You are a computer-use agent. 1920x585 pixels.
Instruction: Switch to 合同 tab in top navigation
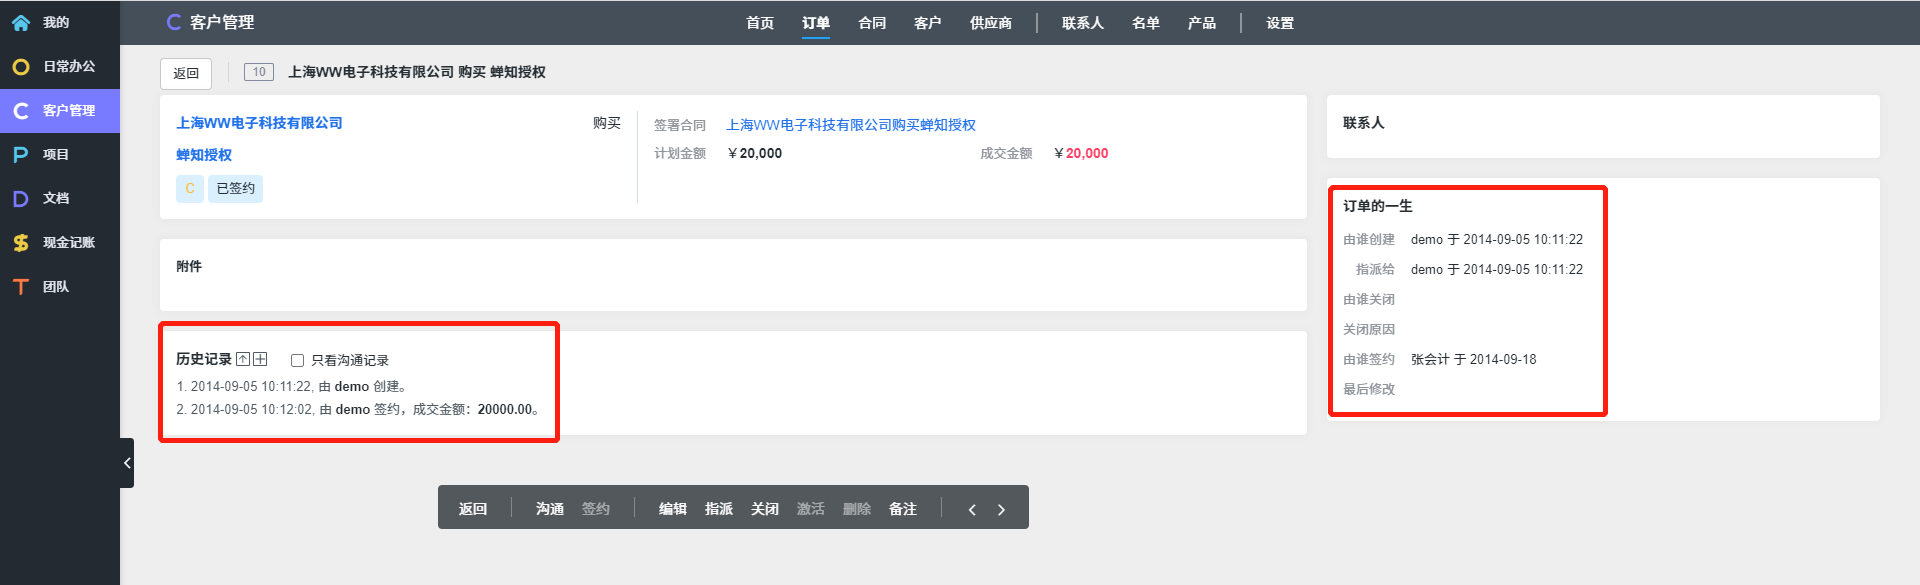pos(872,23)
